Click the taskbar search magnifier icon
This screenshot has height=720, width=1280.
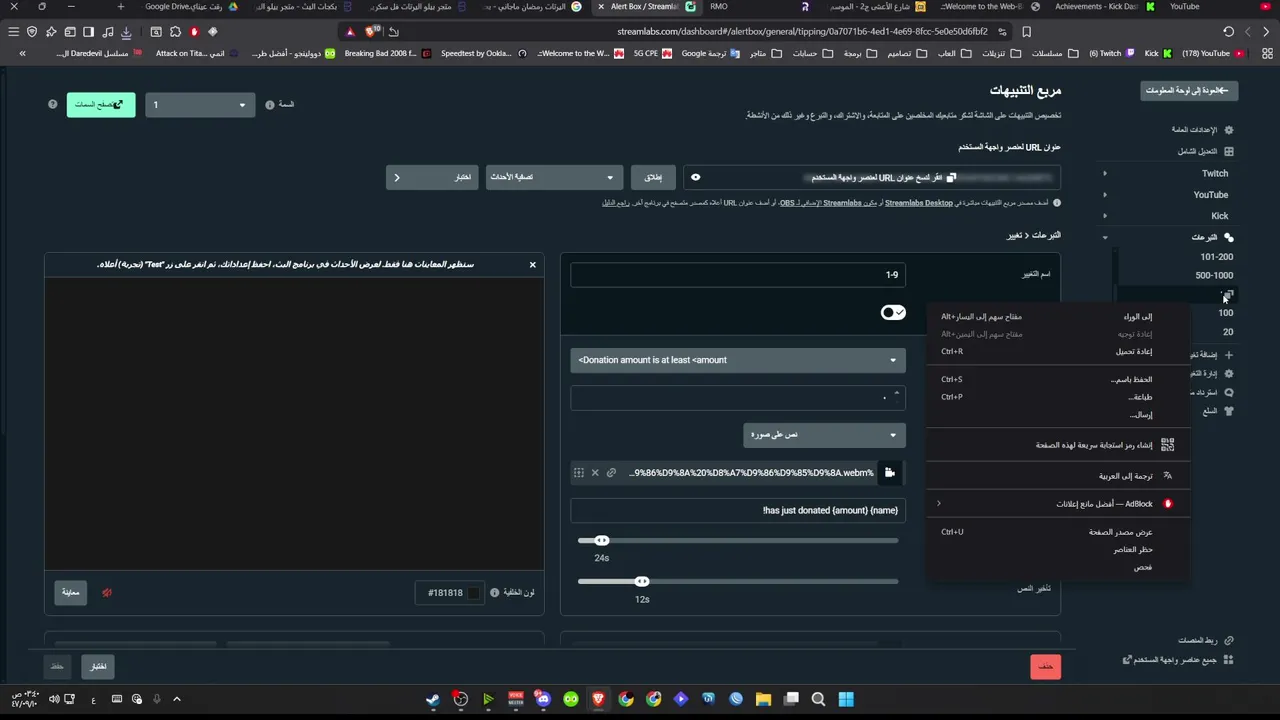click(x=818, y=699)
